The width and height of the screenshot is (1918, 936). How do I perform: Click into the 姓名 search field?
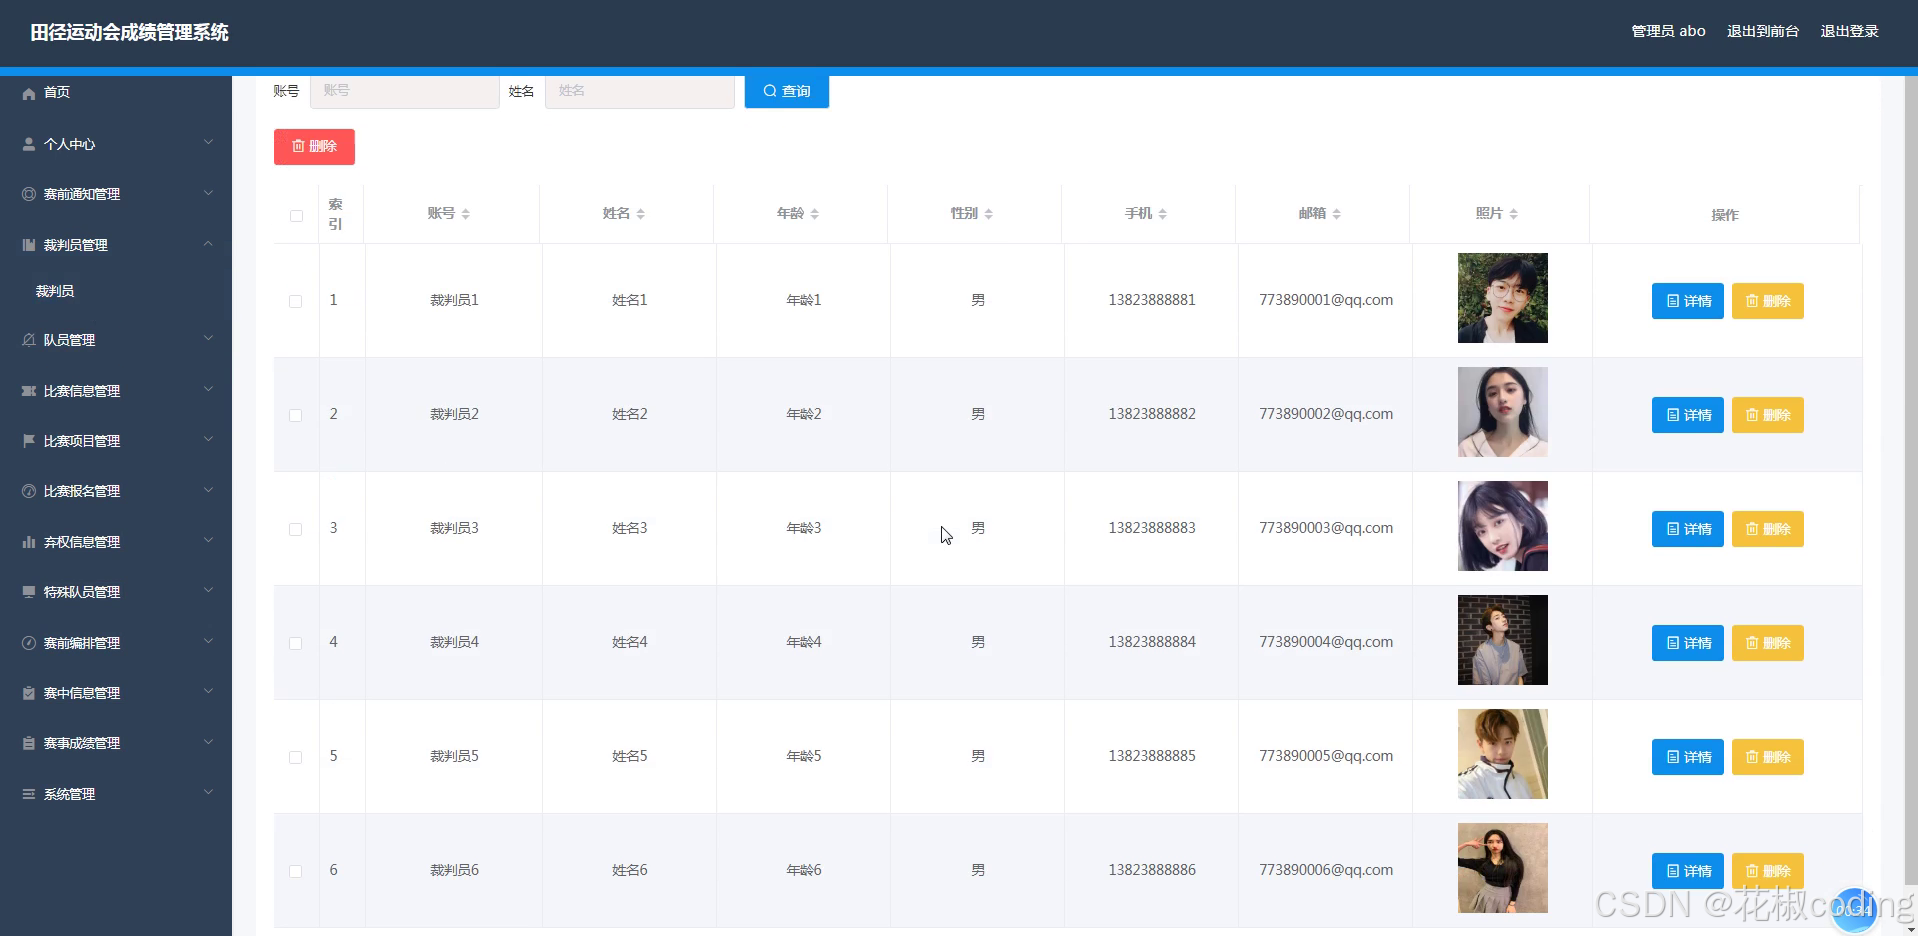(640, 91)
